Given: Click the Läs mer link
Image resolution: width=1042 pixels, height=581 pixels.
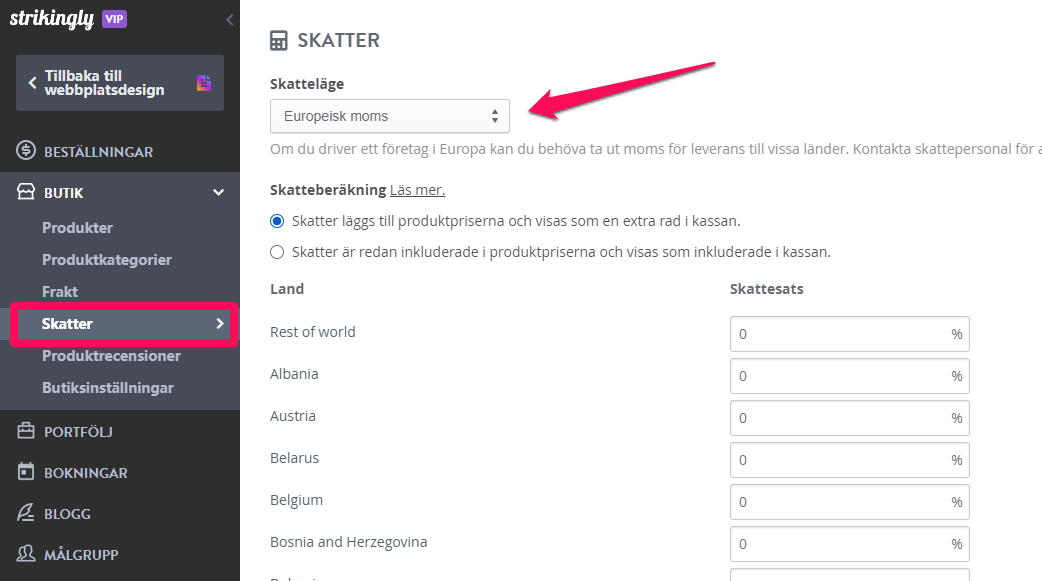Looking at the screenshot, I should [417, 190].
